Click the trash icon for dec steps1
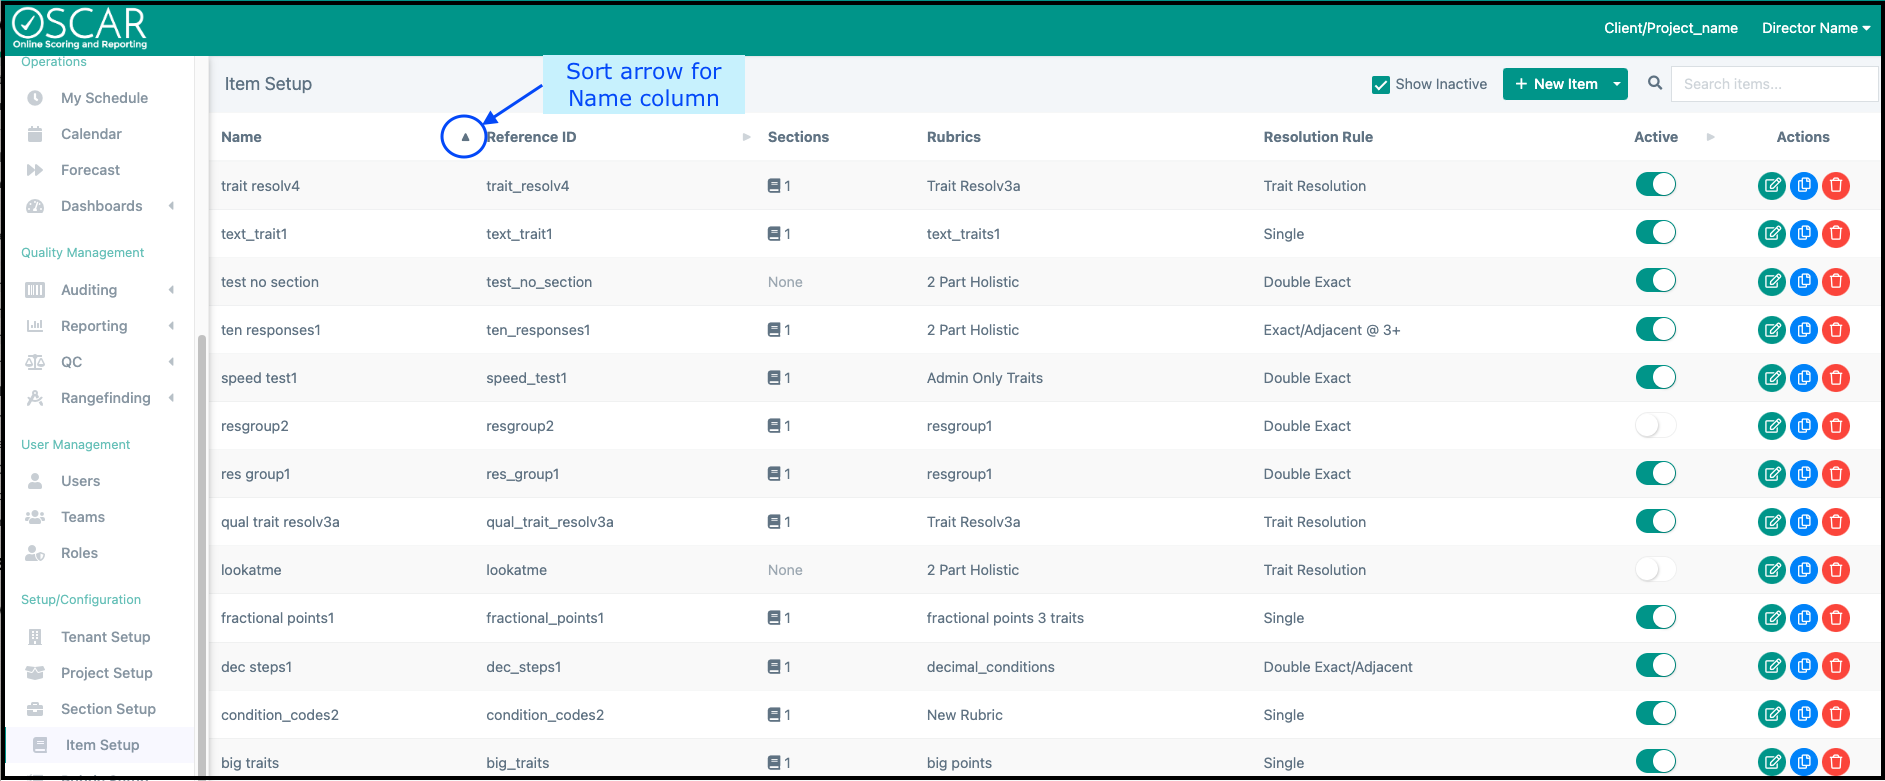 click(1835, 666)
